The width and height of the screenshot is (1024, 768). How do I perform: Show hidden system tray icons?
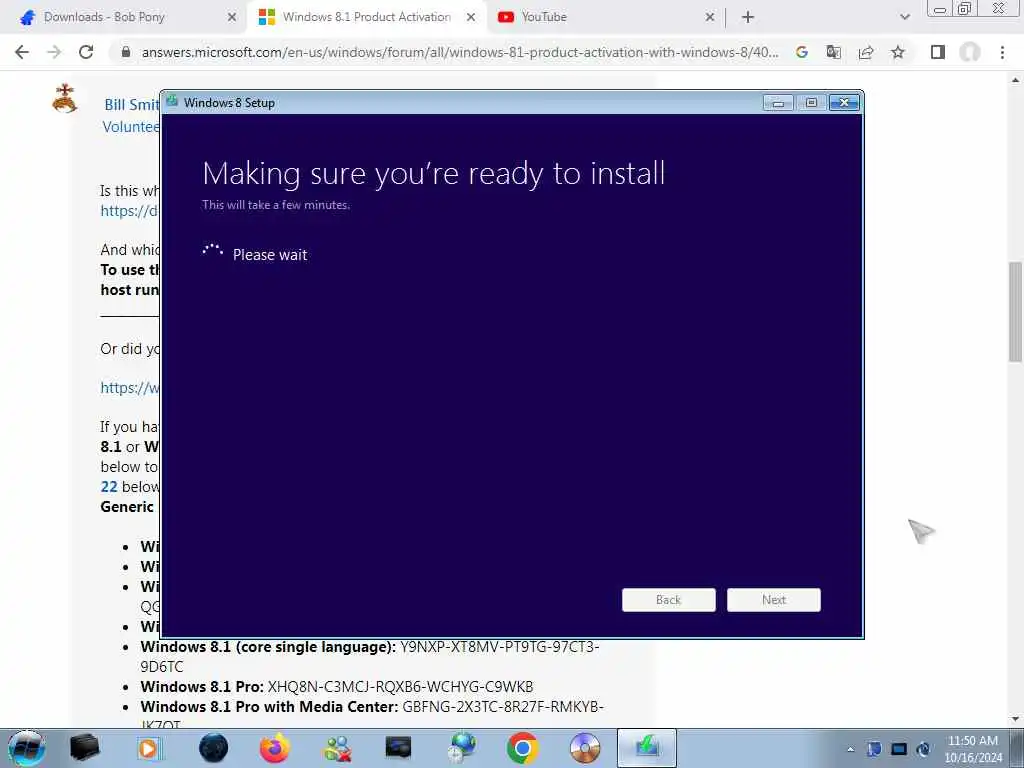(850, 749)
